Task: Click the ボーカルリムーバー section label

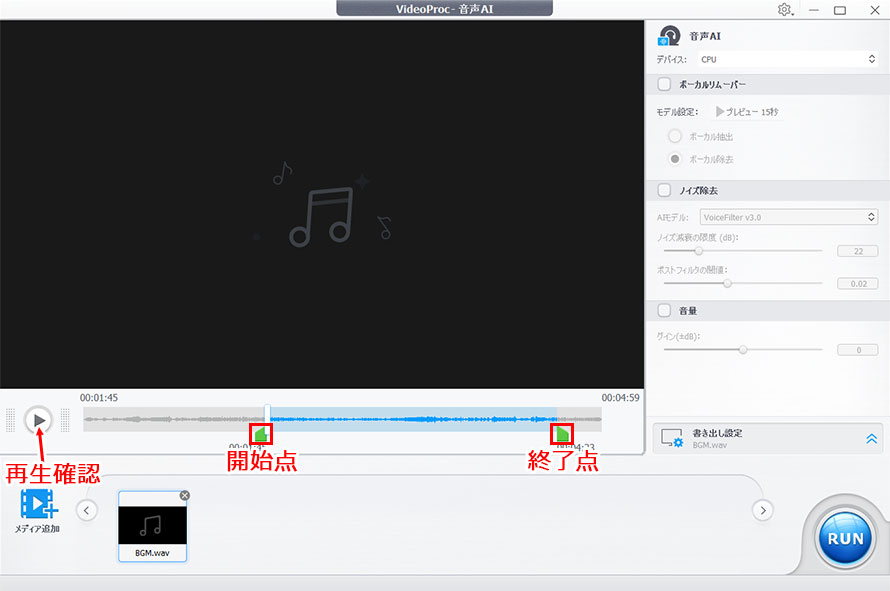Action: 712,85
